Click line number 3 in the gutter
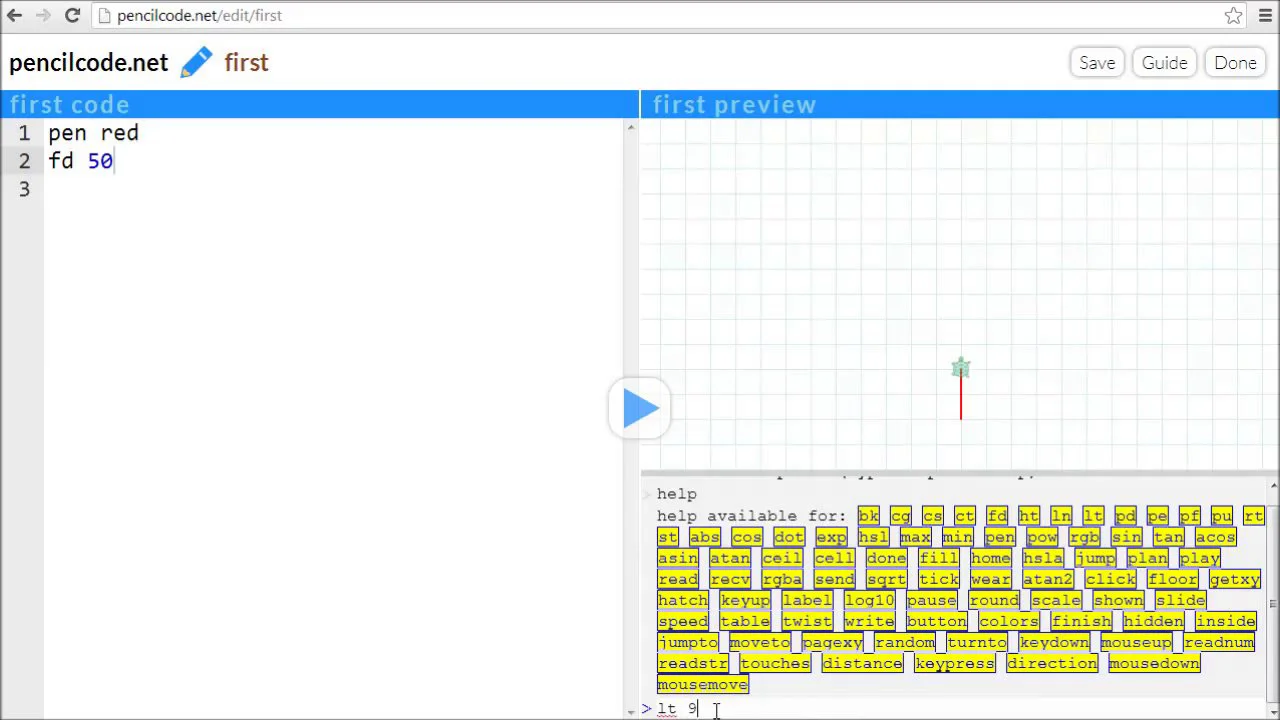This screenshot has width=1280, height=720. pyautogui.click(x=24, y=189)
